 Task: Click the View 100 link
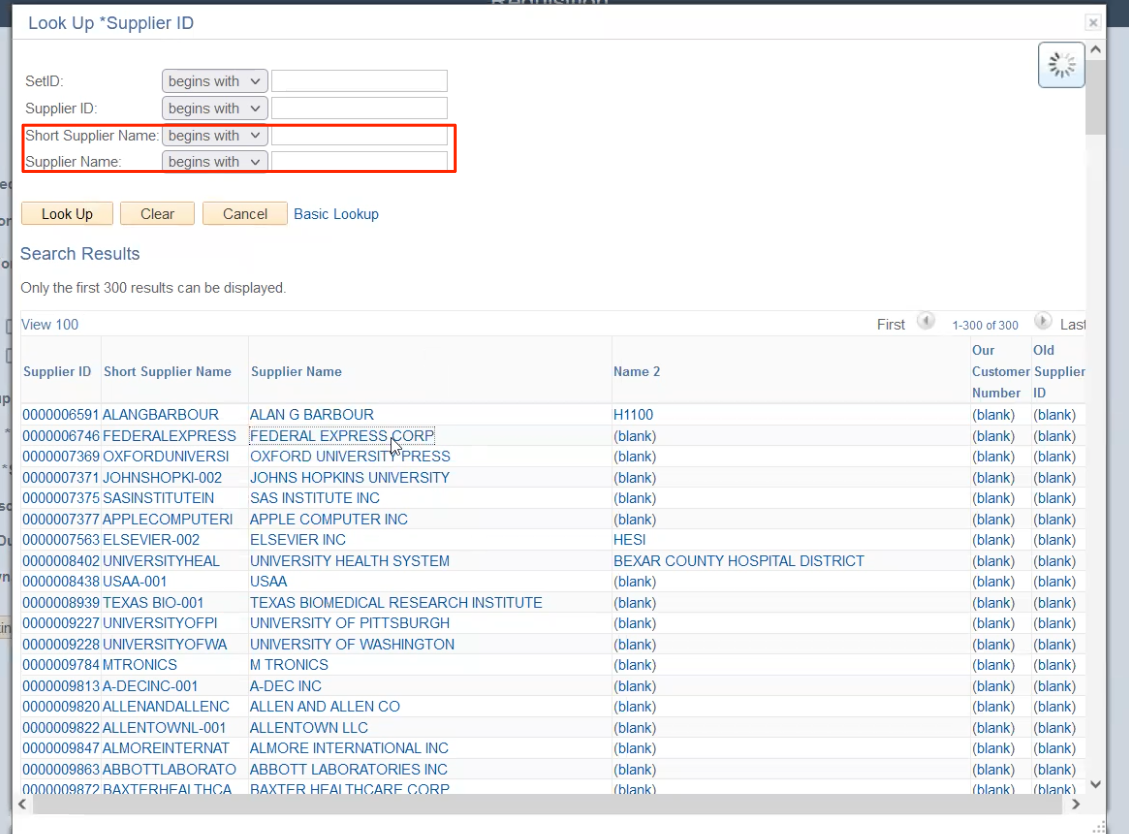tap(50, 325)
